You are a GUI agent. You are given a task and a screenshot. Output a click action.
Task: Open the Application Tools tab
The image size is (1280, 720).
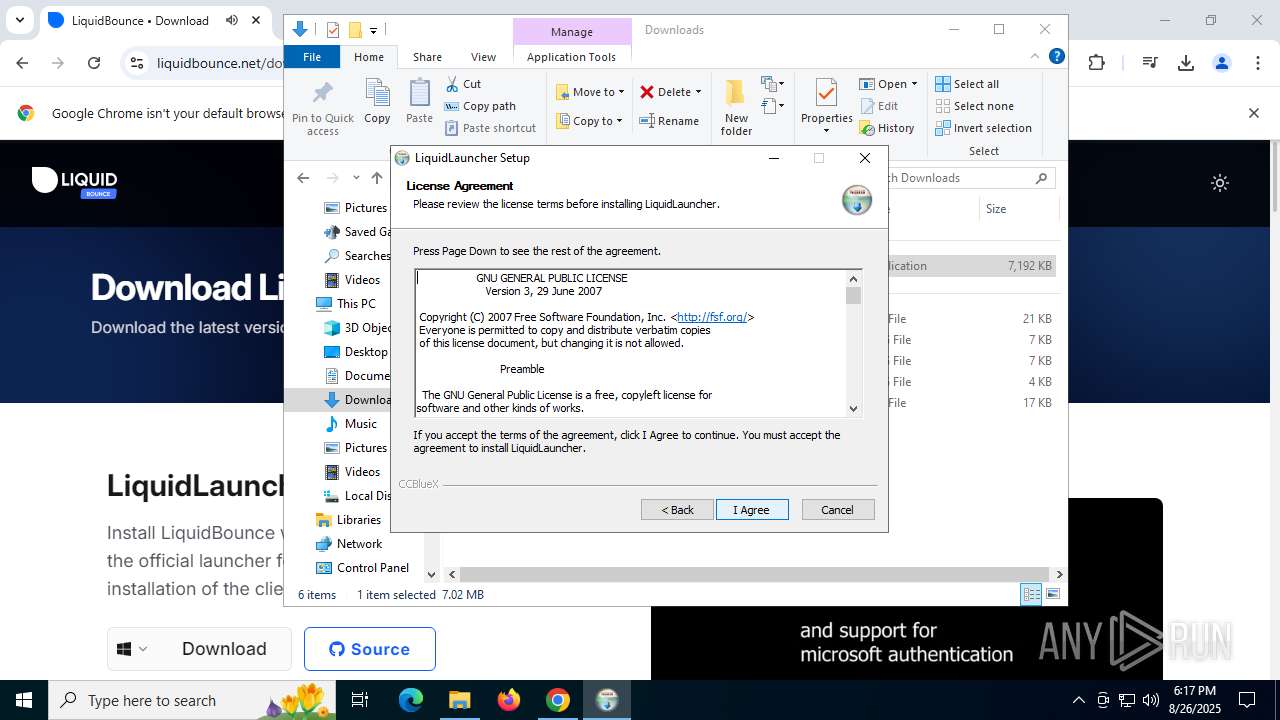click(x=571, y=57)
